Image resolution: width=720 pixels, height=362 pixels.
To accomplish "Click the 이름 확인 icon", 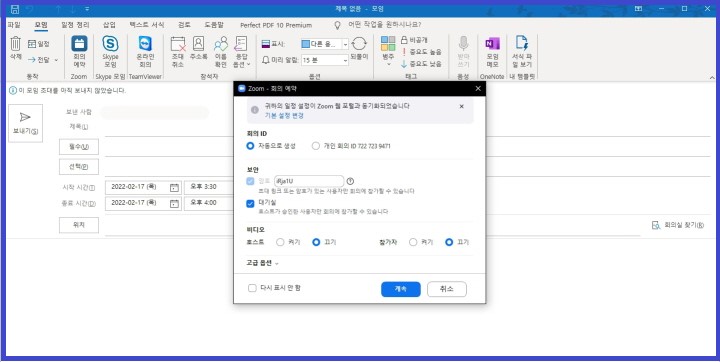I will [x=221, y=51].
